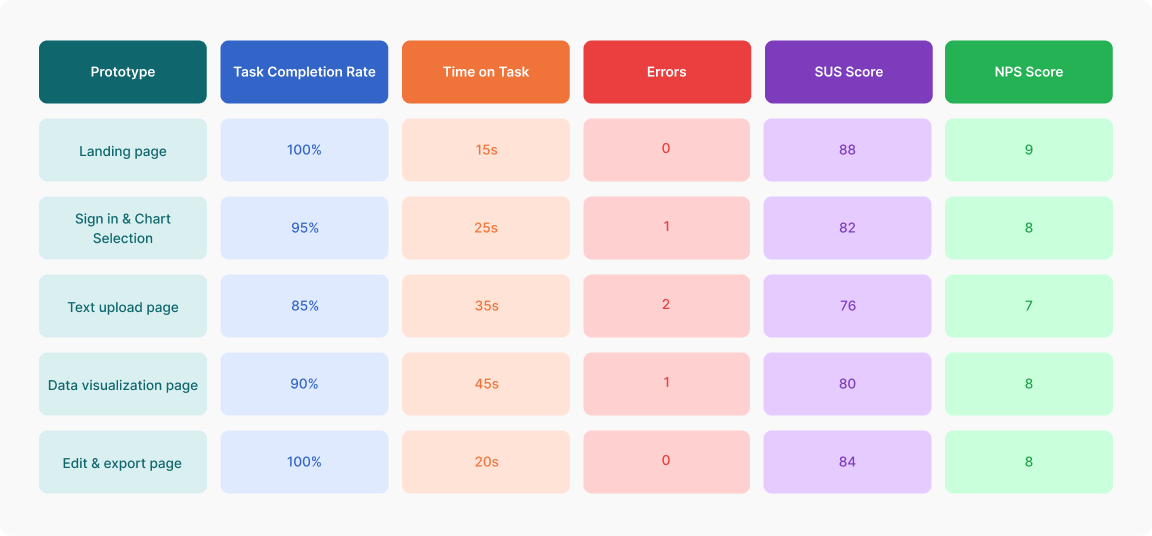The height and width of the screenshot is (536, 1152).
Task: Click the Text upload page cell
Action: 123,307
